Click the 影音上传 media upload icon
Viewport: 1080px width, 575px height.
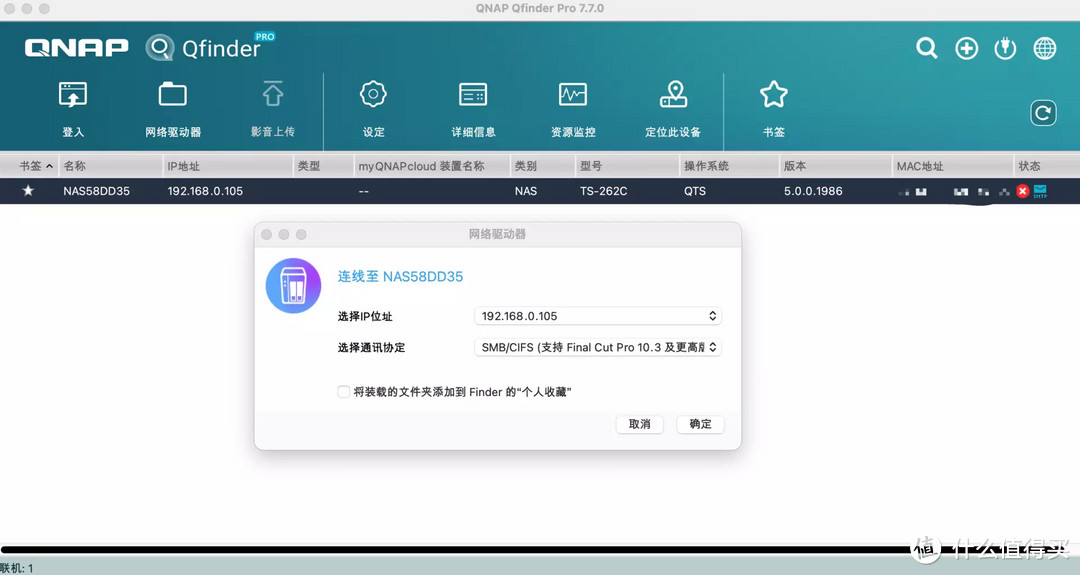tap(273, 95)
